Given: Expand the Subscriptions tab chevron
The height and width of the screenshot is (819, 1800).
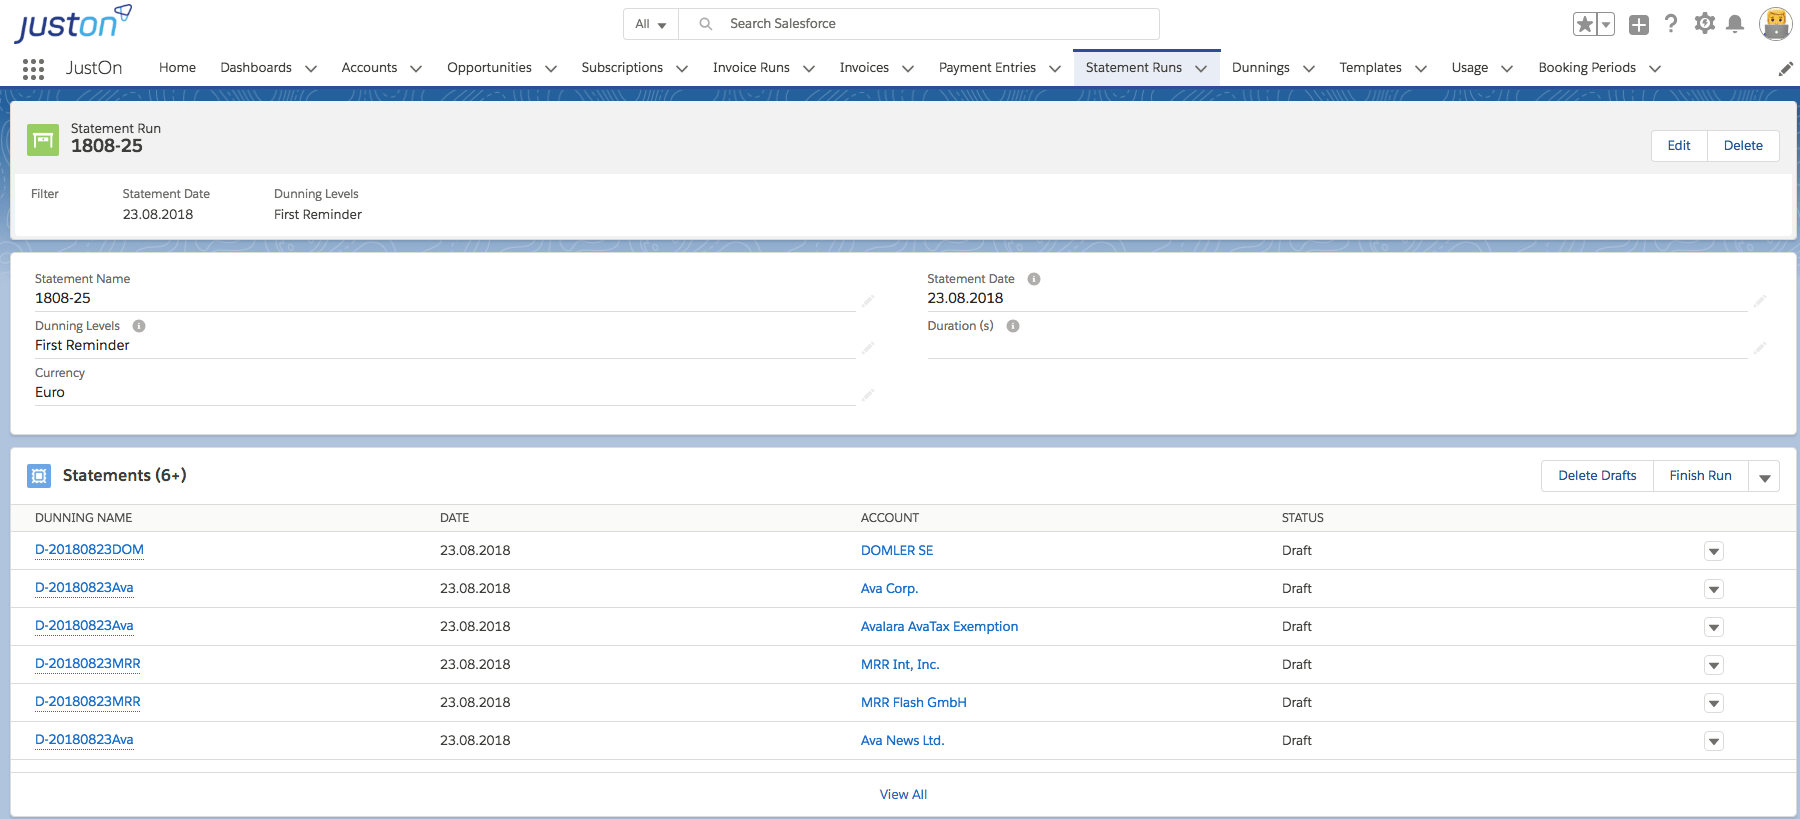Looking at the screenshot, I should click(682, 68).
